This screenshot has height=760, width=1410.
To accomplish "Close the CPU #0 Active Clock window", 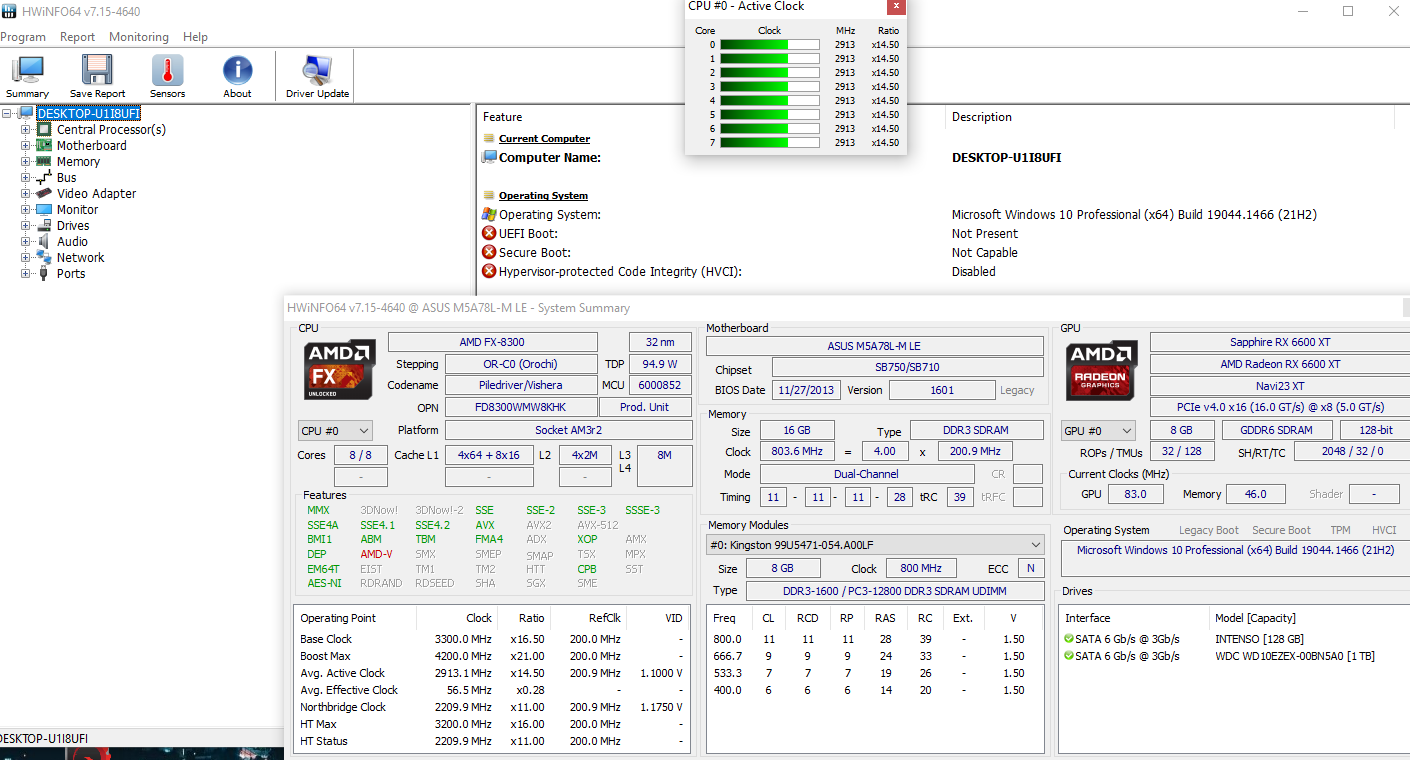I will (895, 6).
